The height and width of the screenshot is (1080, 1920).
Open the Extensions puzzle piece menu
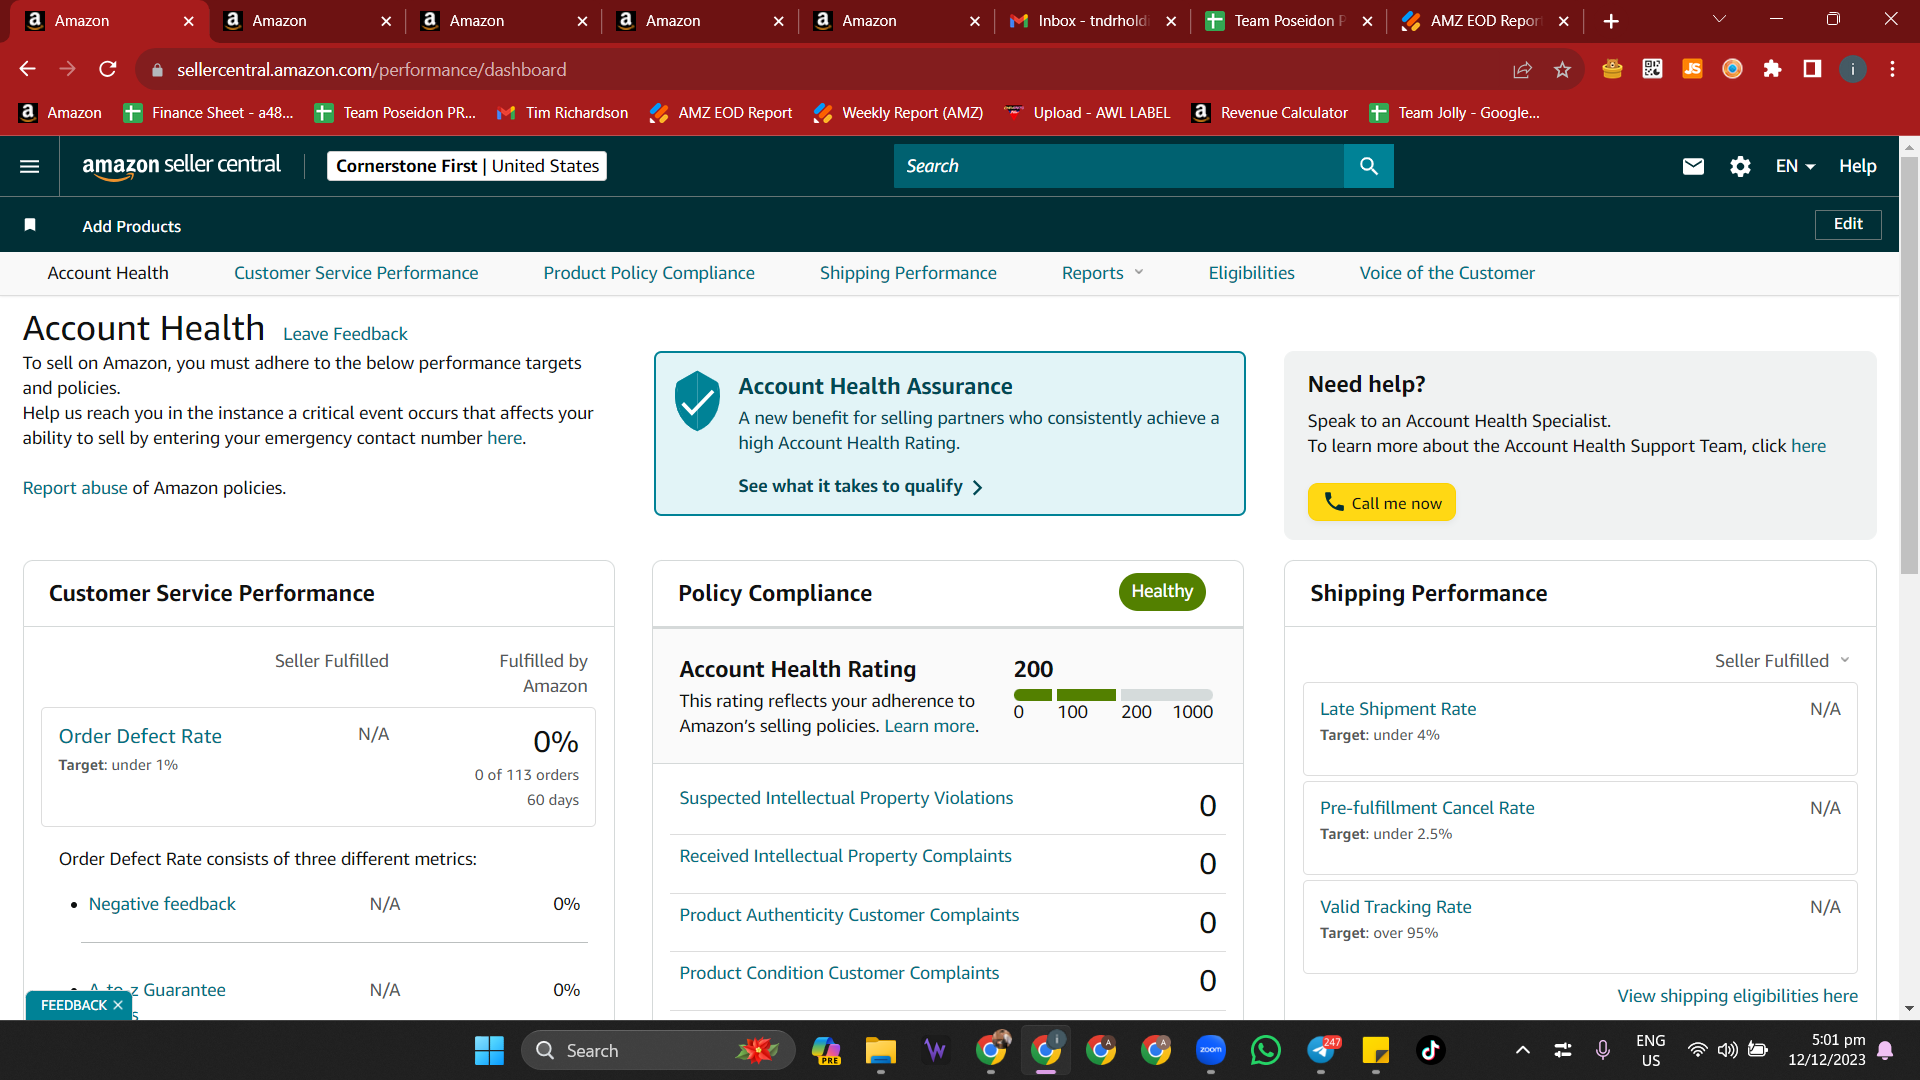[1772, 68]
